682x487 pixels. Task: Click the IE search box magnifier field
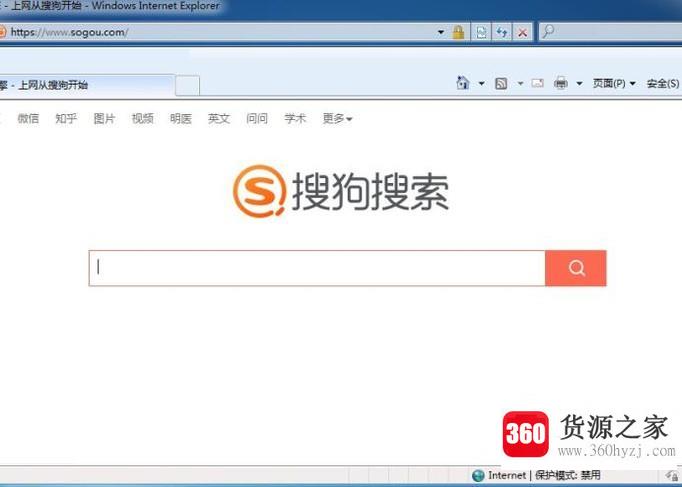[611, 32]
